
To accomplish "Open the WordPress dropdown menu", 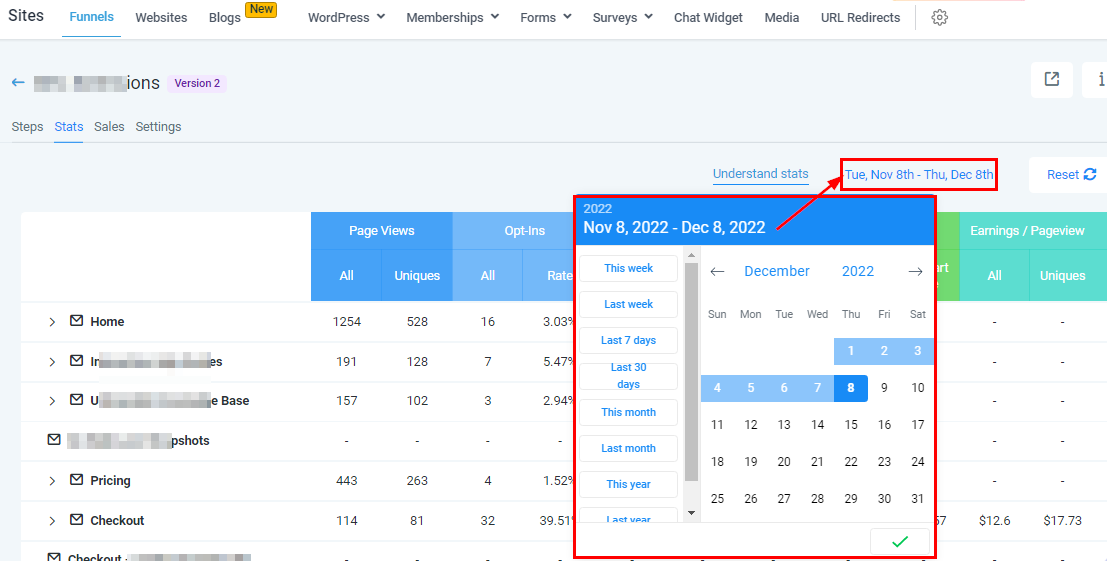I will tap(346, 18).
